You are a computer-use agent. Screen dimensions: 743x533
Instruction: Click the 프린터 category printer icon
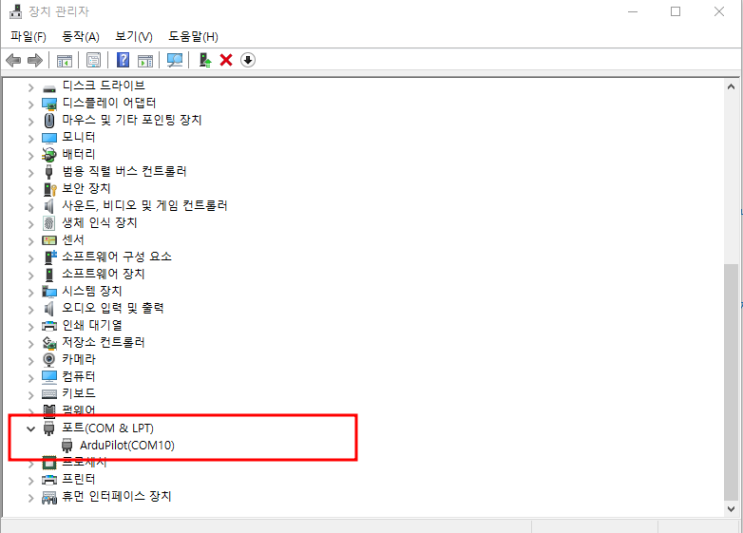pyautogui.click(x=49, y=480)
